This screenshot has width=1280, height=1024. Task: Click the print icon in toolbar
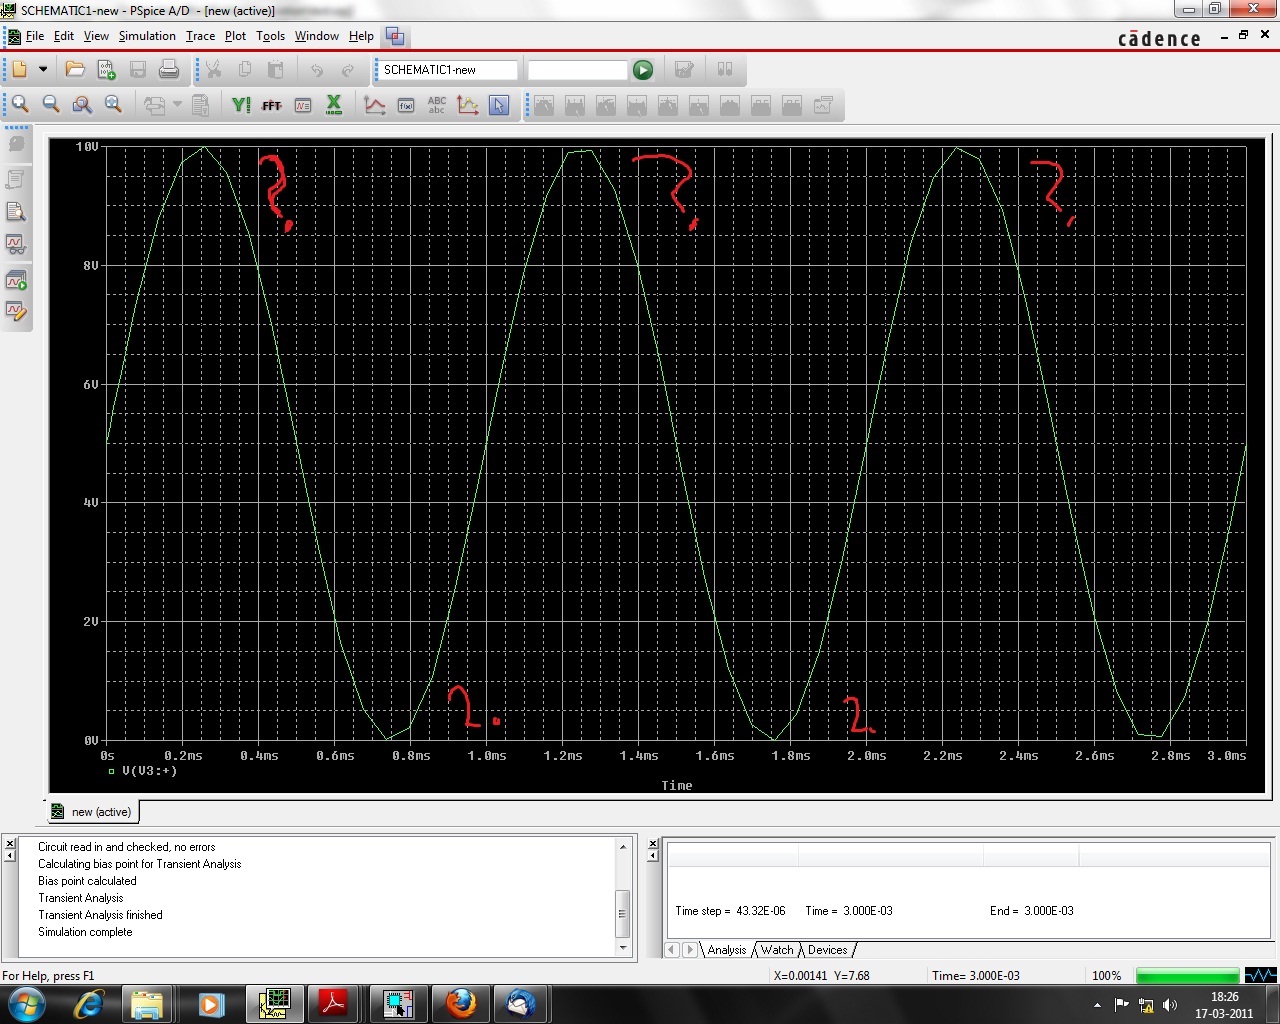pos(169,70)
